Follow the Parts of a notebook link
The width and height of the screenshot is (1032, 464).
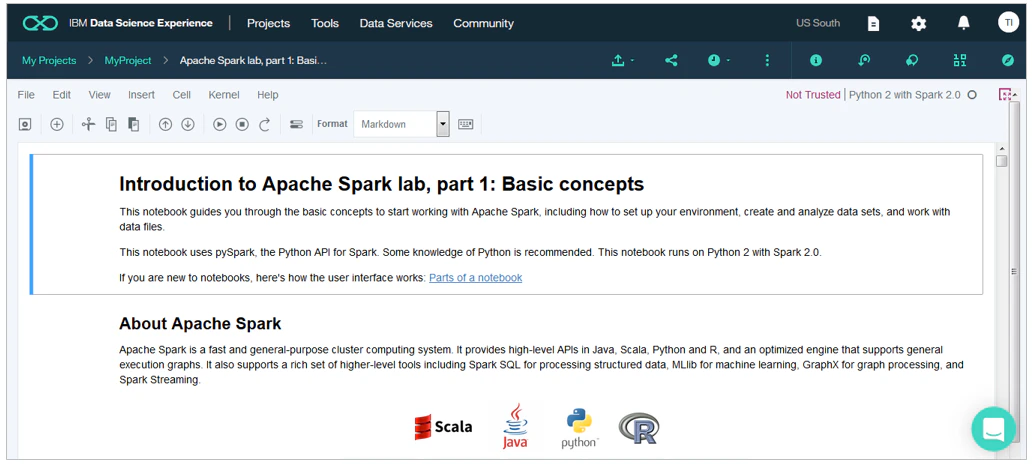pyautogui.click(x=476, y=278)
